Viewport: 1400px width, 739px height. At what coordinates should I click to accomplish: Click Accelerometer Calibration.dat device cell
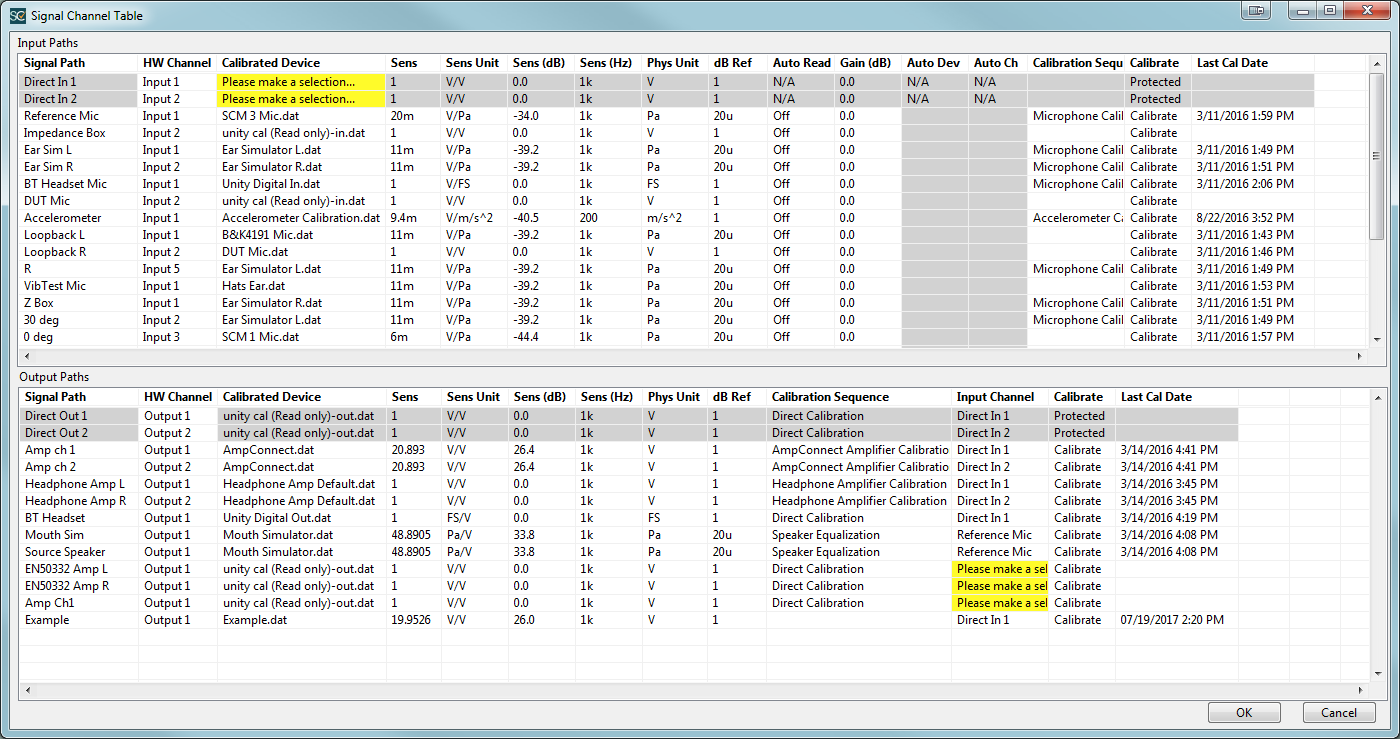click(301, 218)
